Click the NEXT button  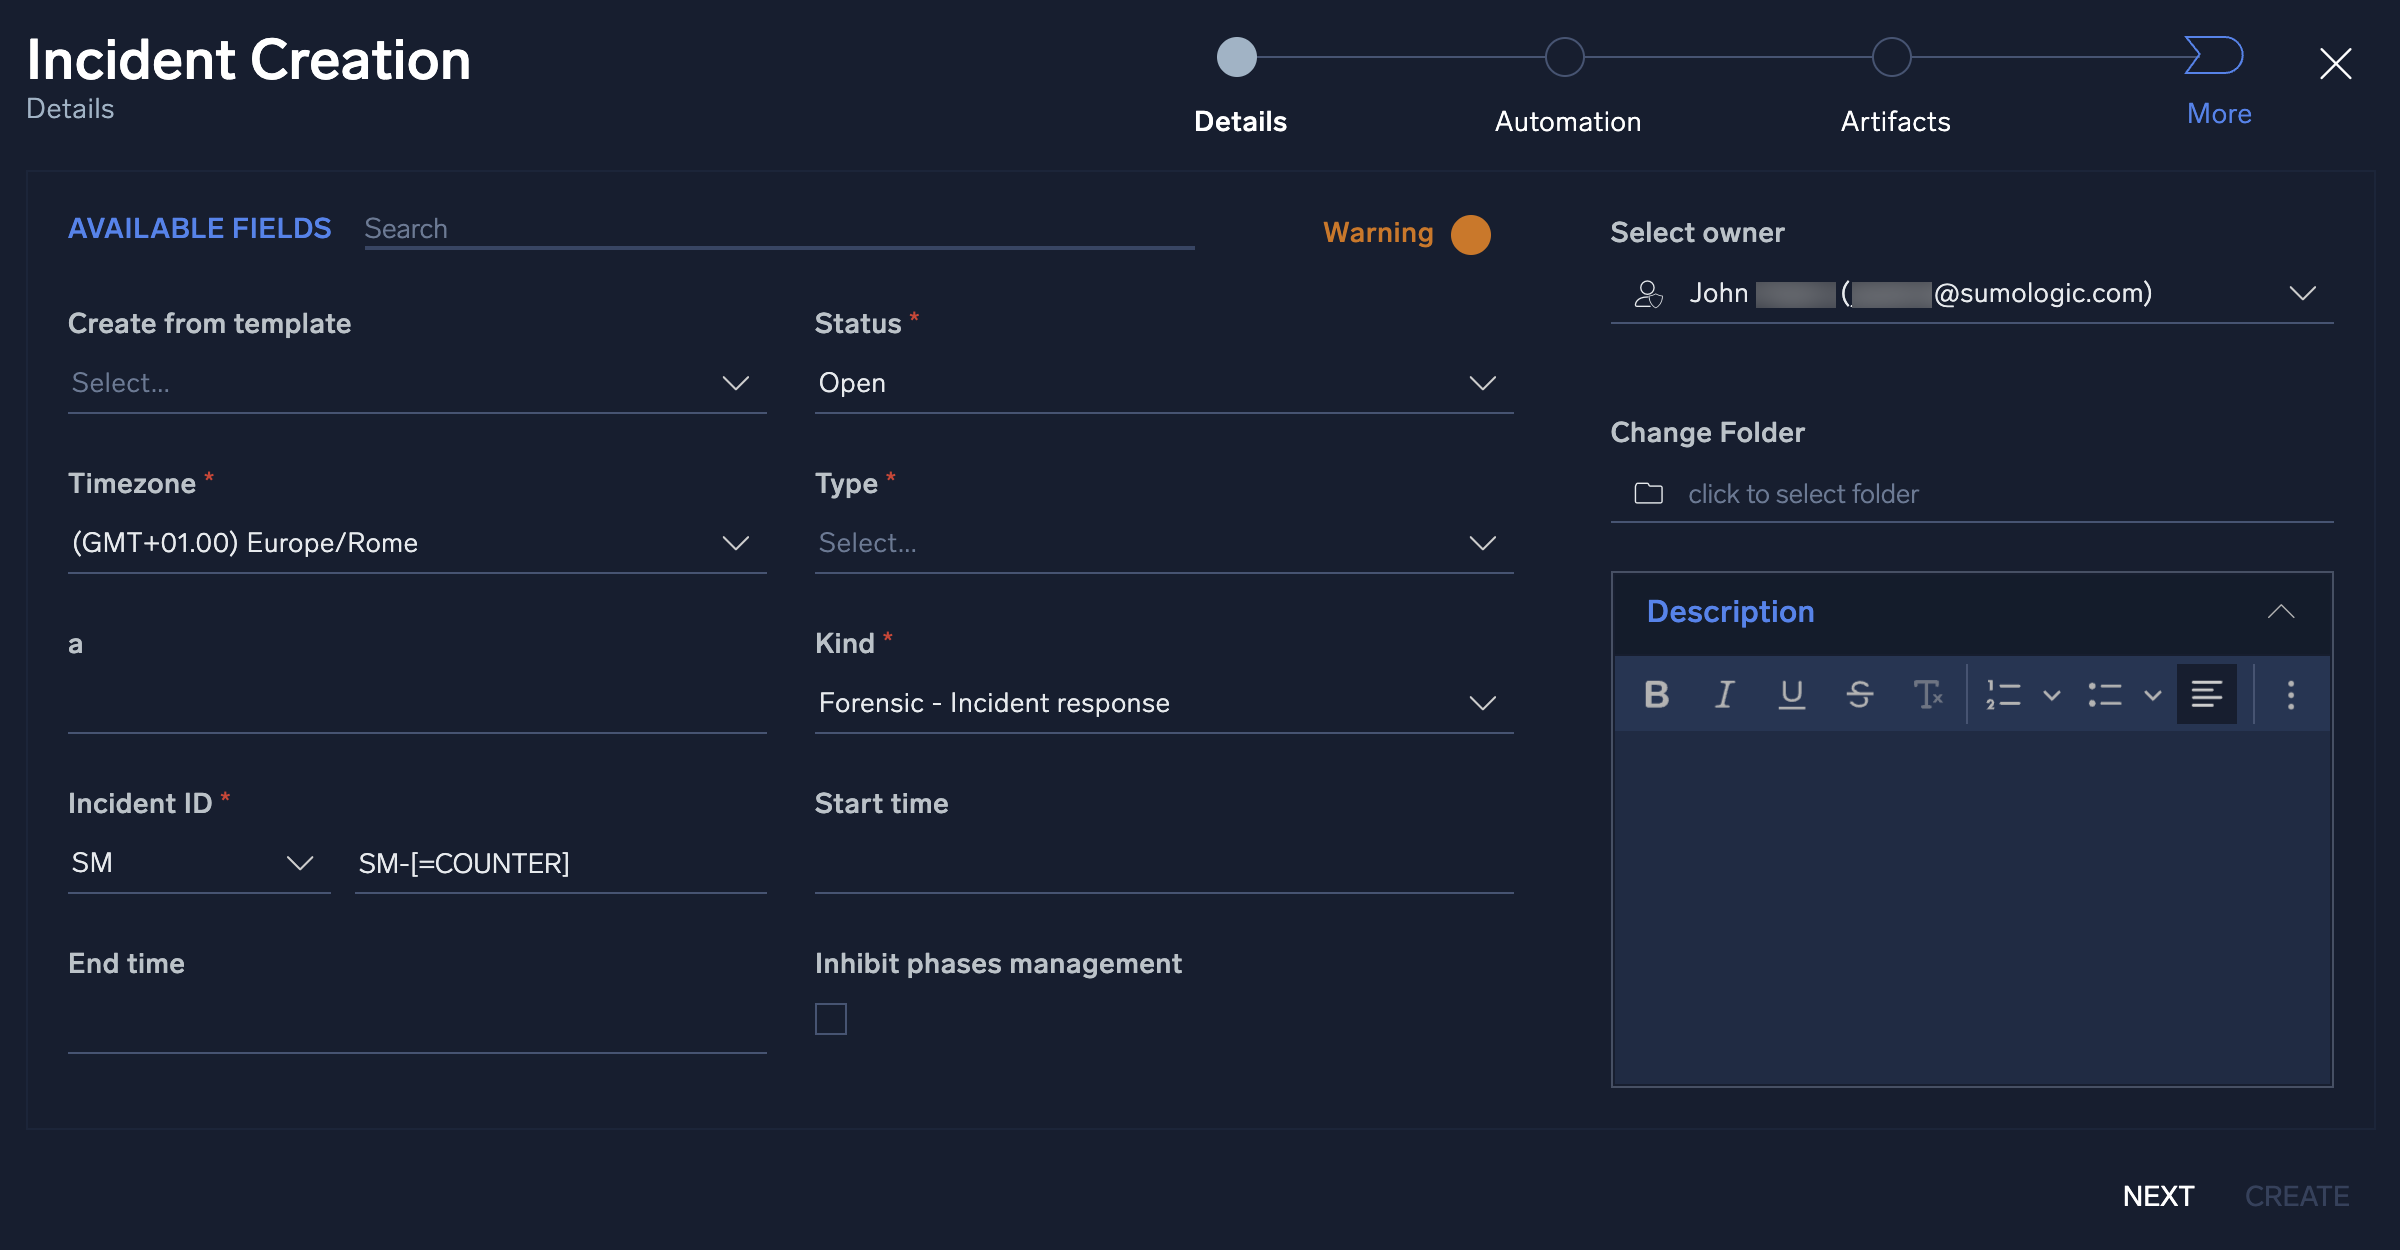coord(2159,1195)
